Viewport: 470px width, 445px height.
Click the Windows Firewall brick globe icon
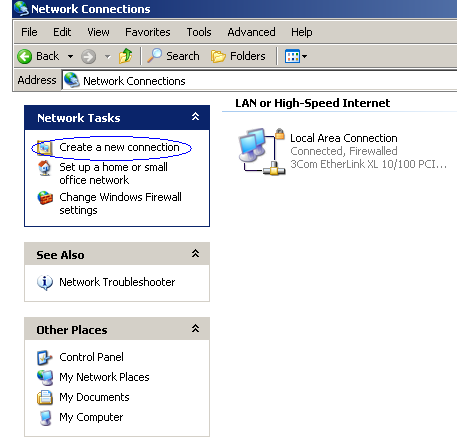tap(45, 198)
